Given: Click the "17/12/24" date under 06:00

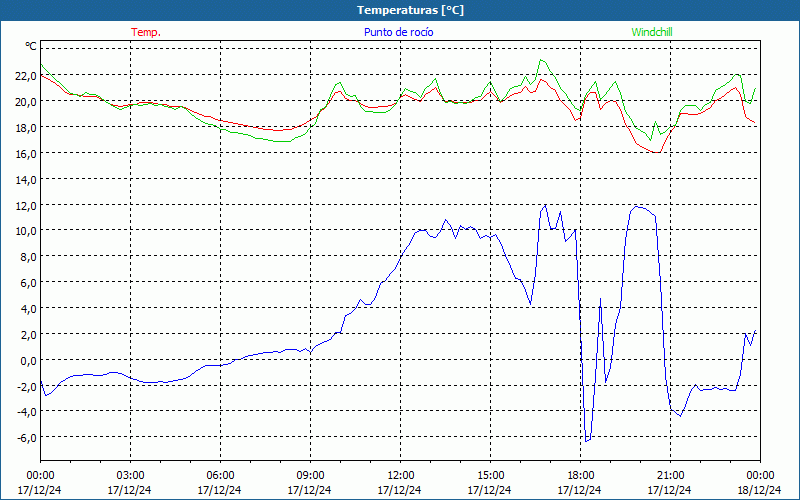Looking at the screenshot, I should pyautogui.click(x=219, y=490).
